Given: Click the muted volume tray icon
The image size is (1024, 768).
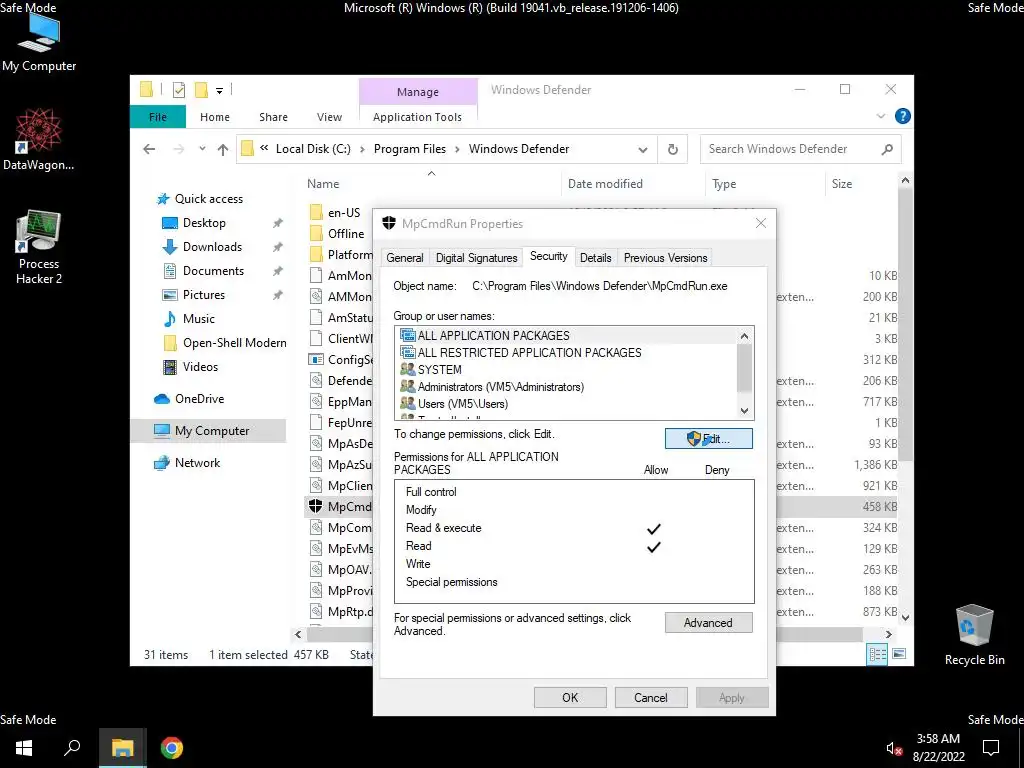Looking at the screenshot, I should tap(894, 748).
